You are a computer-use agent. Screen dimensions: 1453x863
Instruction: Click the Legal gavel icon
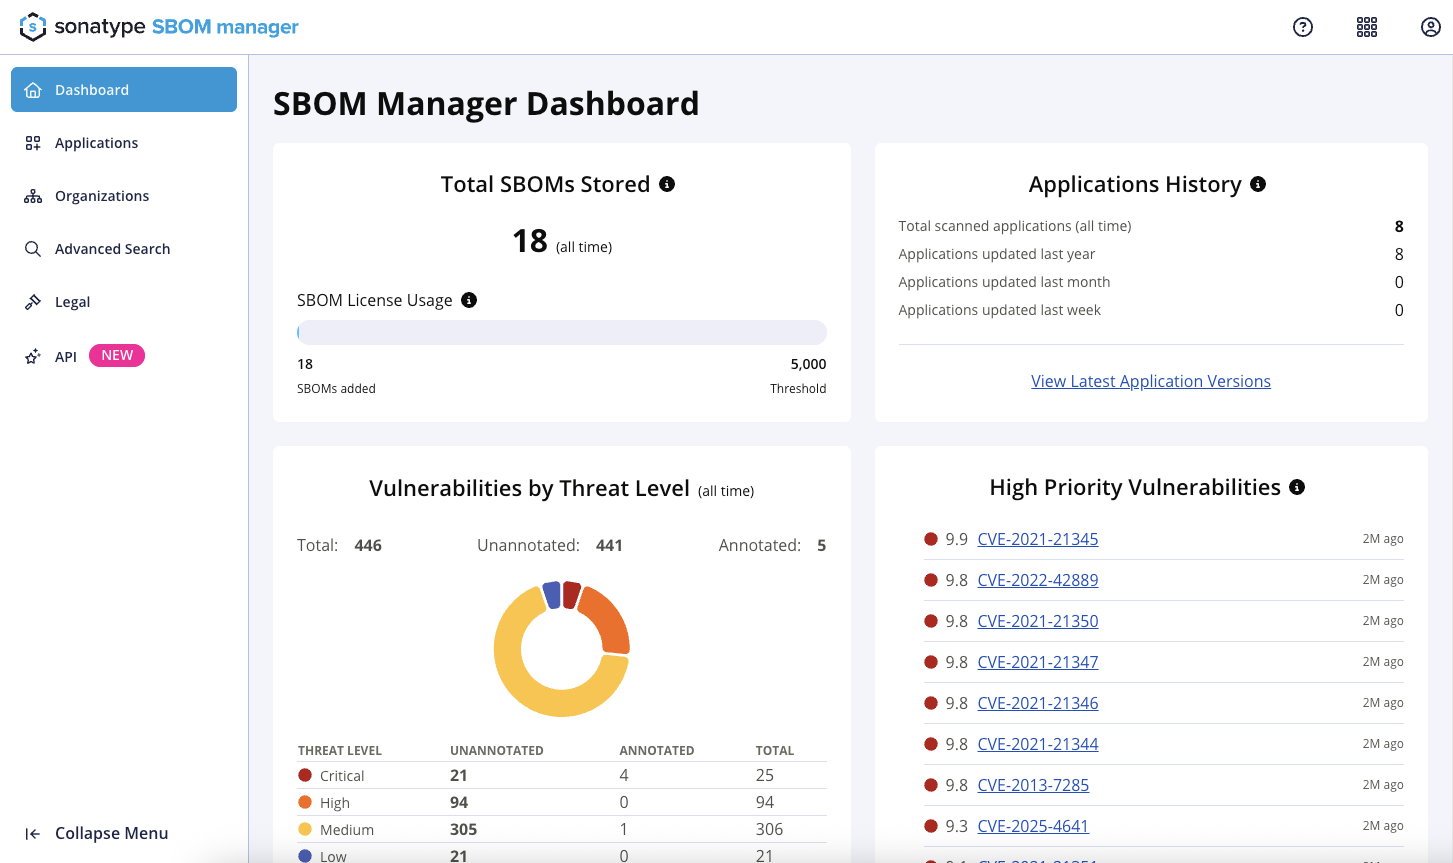tap(33, 302)
